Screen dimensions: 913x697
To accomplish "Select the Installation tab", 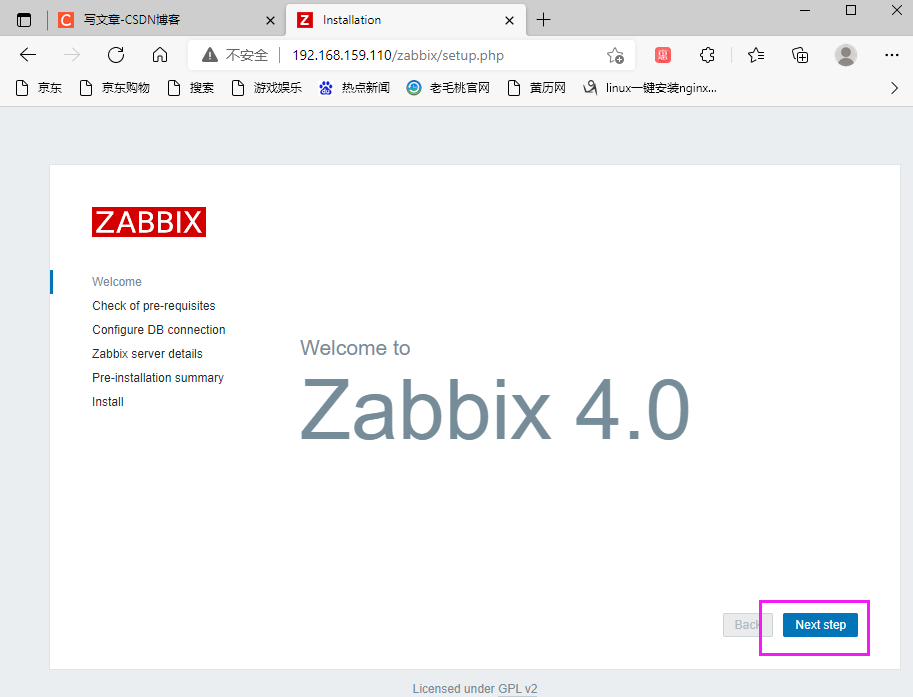I will point(406,20).
